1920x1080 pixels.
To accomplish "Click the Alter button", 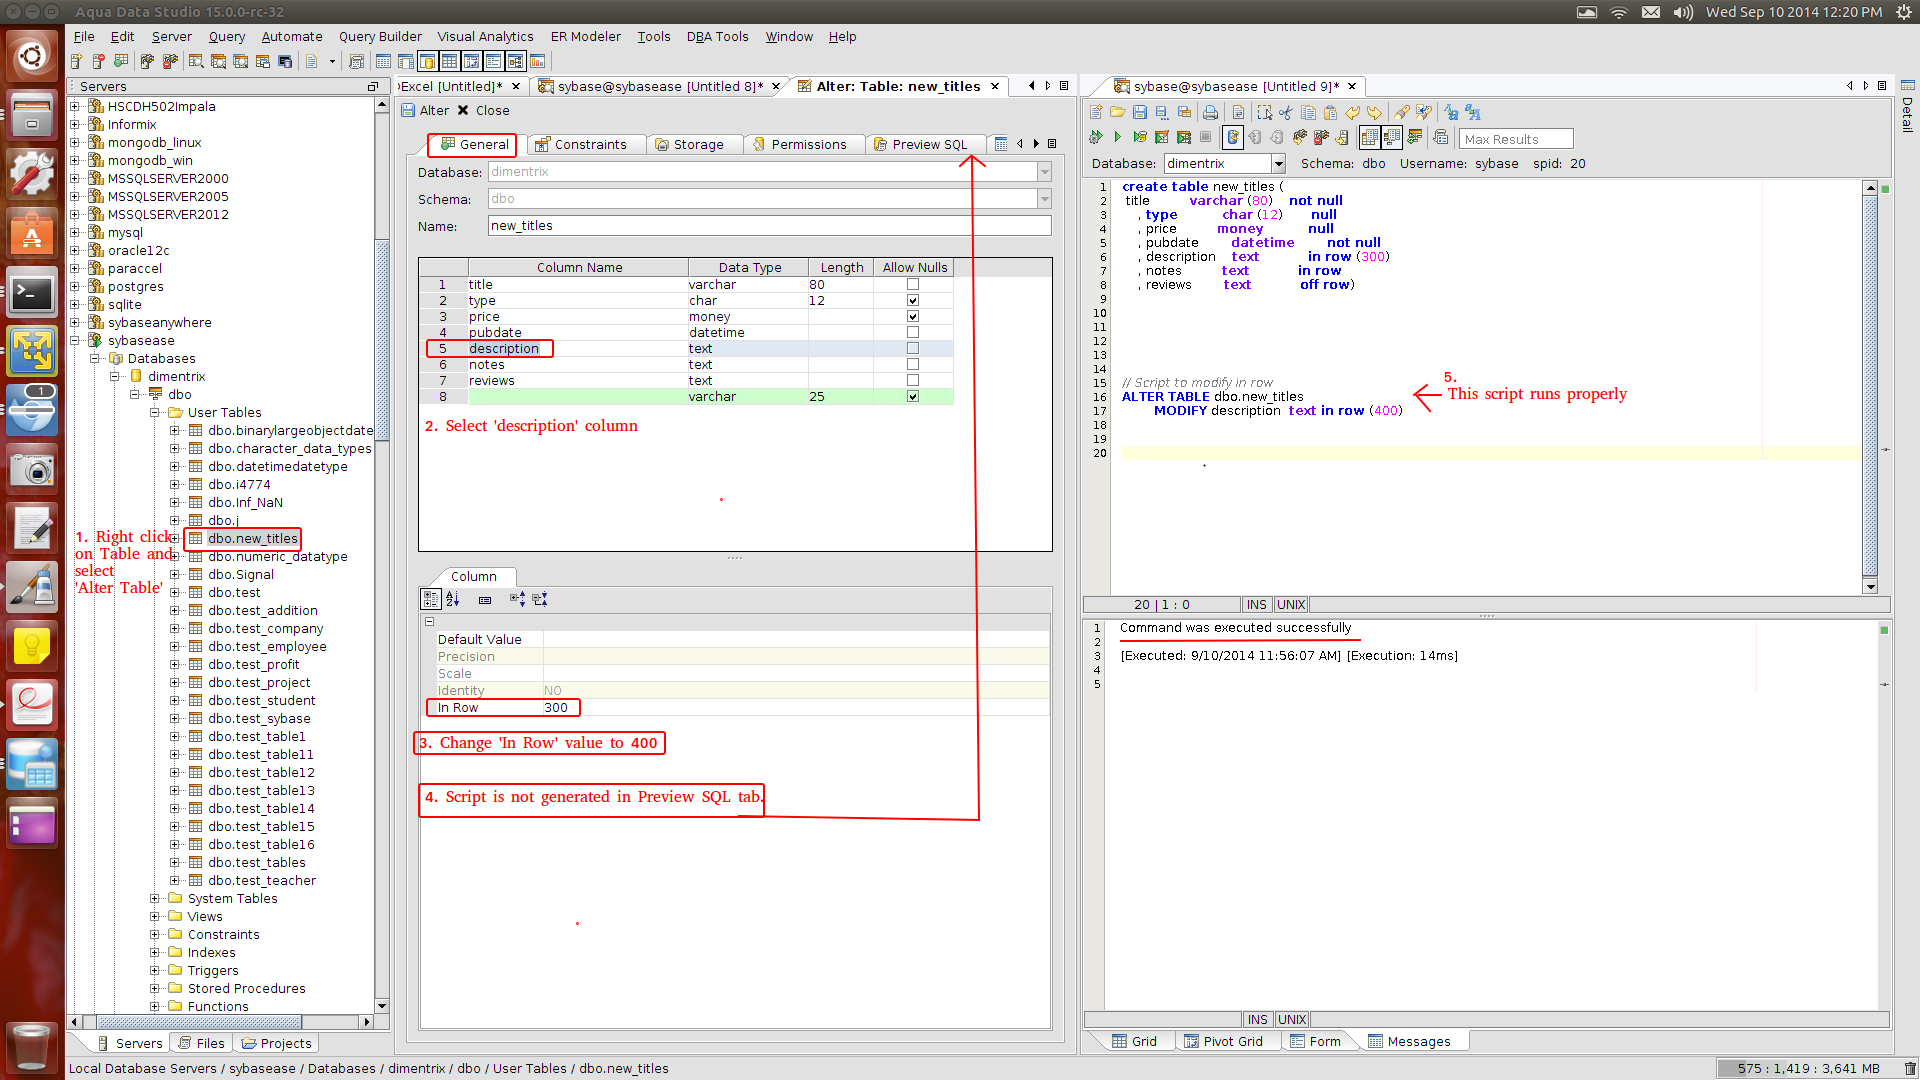I will (x=426, y=111).
